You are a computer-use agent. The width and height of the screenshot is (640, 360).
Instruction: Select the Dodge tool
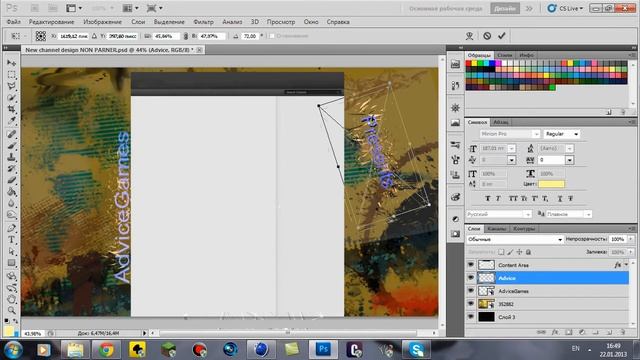click(x=11, y=214)
